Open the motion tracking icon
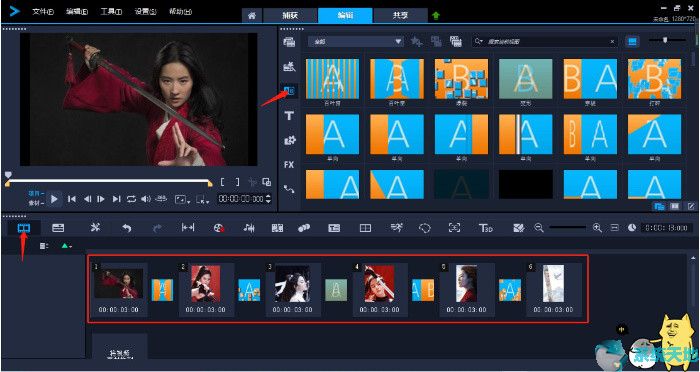 [304, 228]
